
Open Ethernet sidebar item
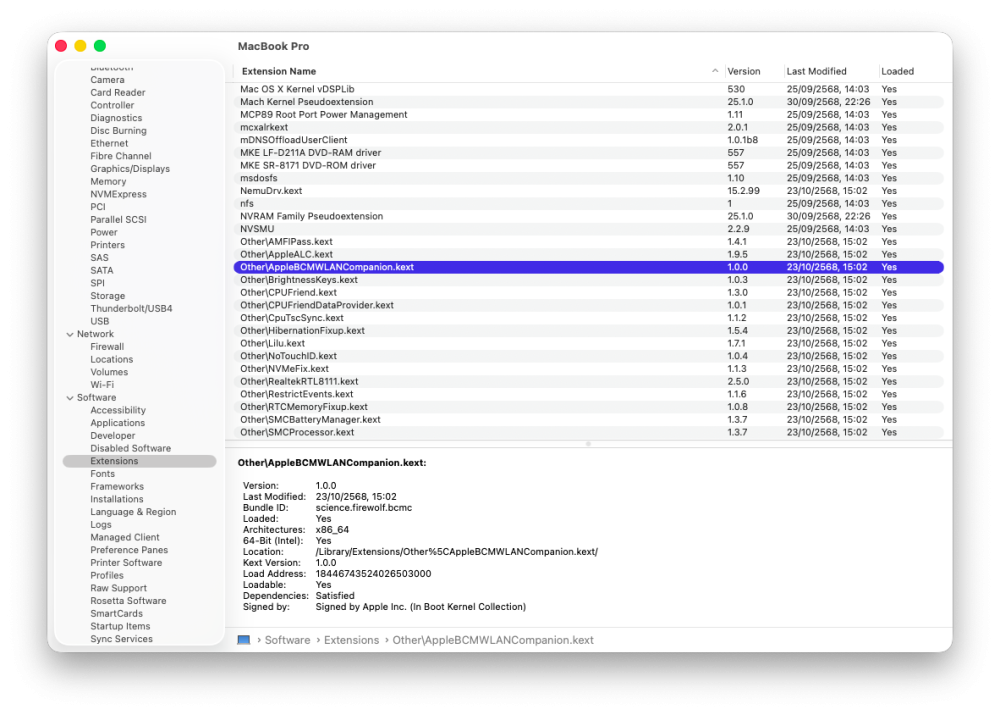pos(109,144)
